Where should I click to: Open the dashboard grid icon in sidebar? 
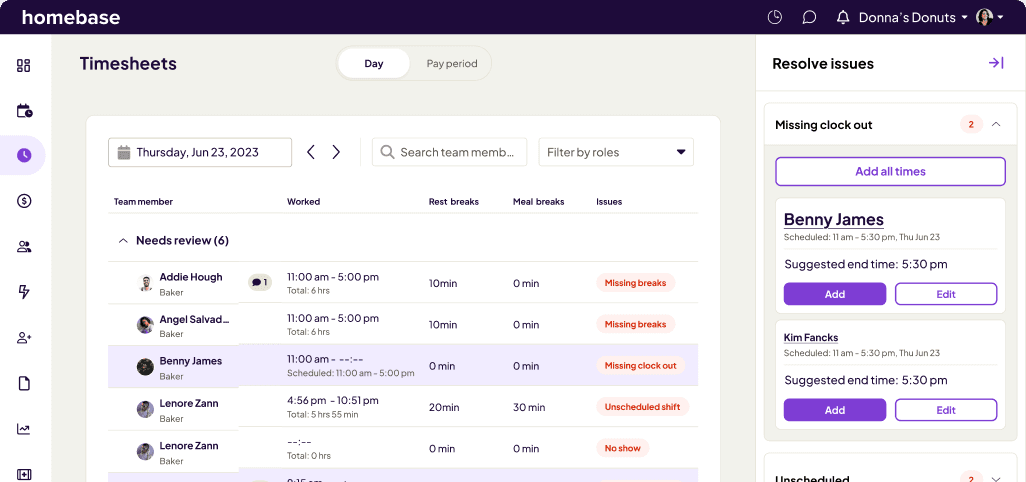pyautogui.click(x=24, y=65)
